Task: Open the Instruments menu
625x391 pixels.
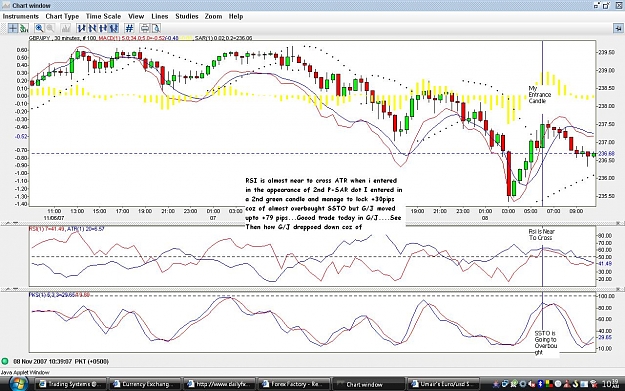Action: 21,16
